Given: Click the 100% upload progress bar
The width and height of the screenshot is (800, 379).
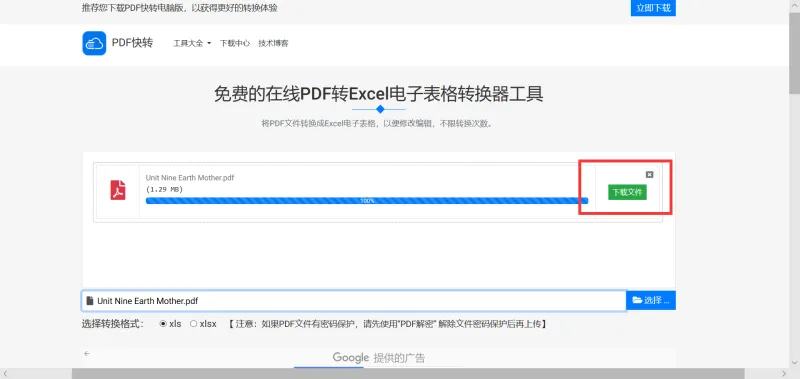Looking at the screenshot, I should point(367,200).
